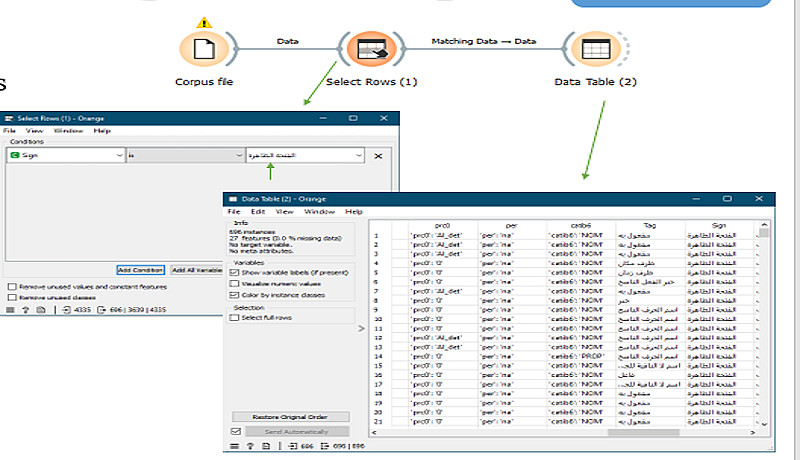Image resolution: width=800 pixels, height=460 pixels.
Task: Click the scroll-up arrow of the data table
Action: coord(764,224)
